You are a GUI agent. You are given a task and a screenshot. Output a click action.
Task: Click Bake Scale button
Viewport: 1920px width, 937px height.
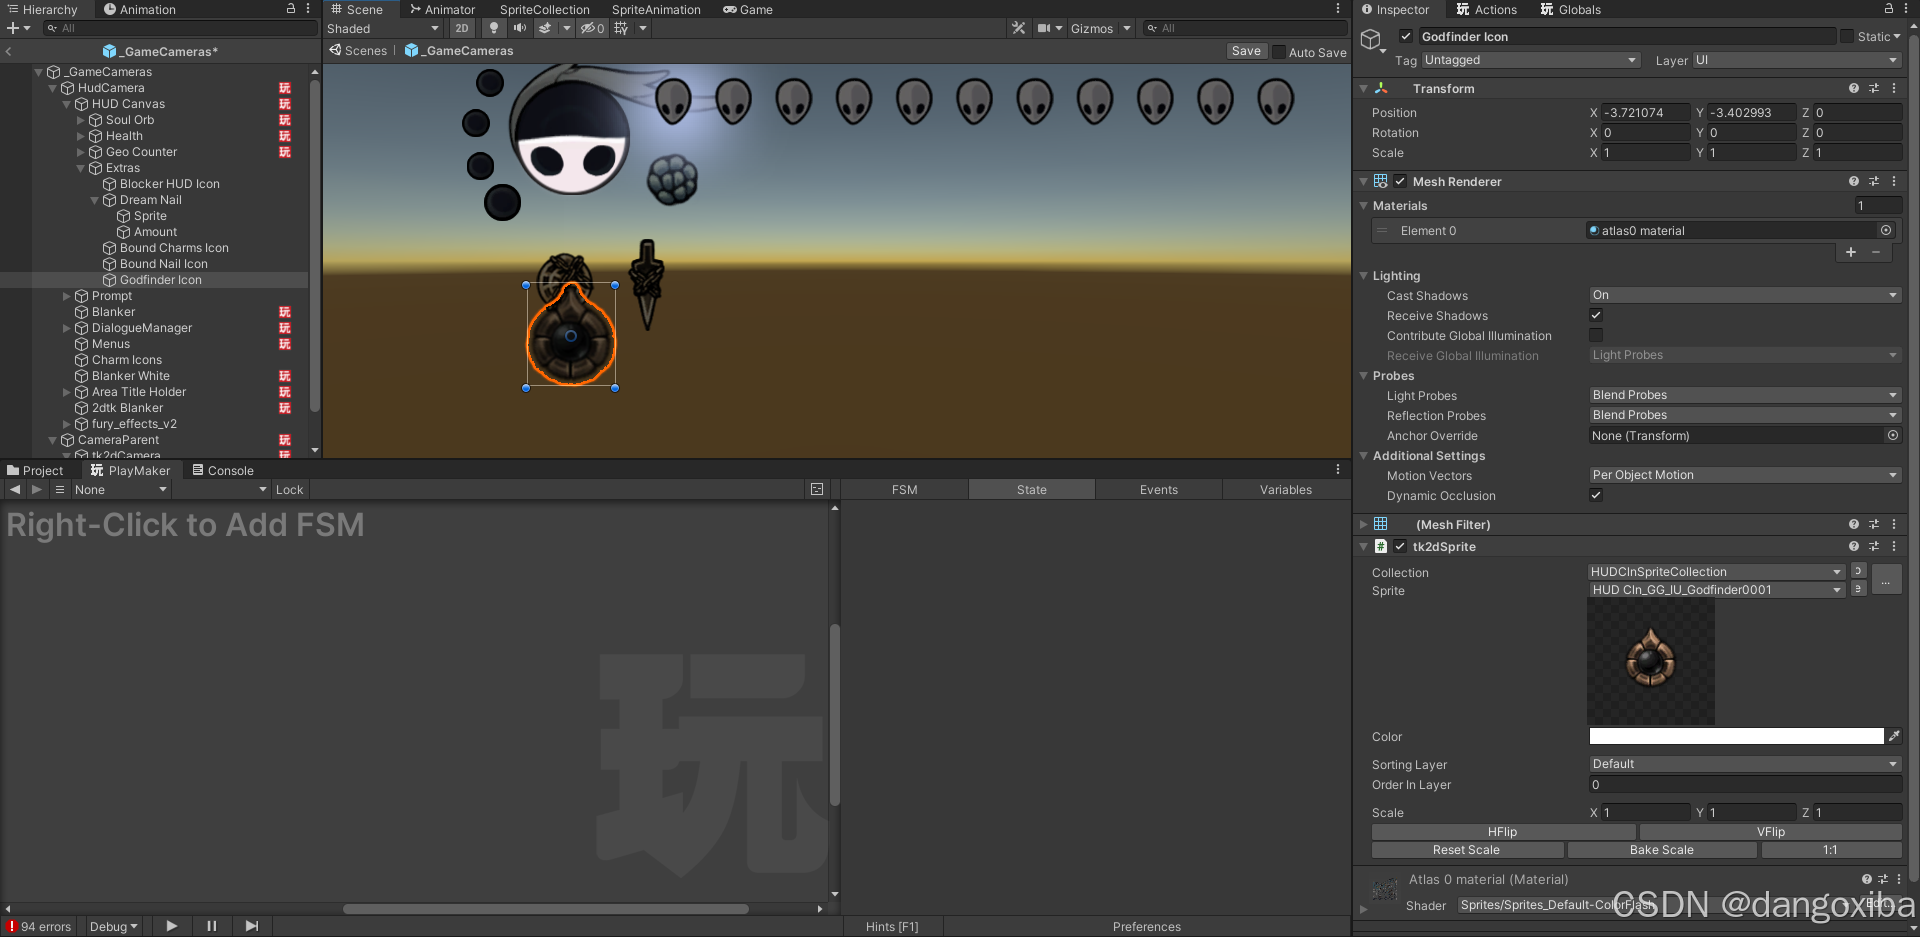pyautogui.click(x=1661, y=850)
